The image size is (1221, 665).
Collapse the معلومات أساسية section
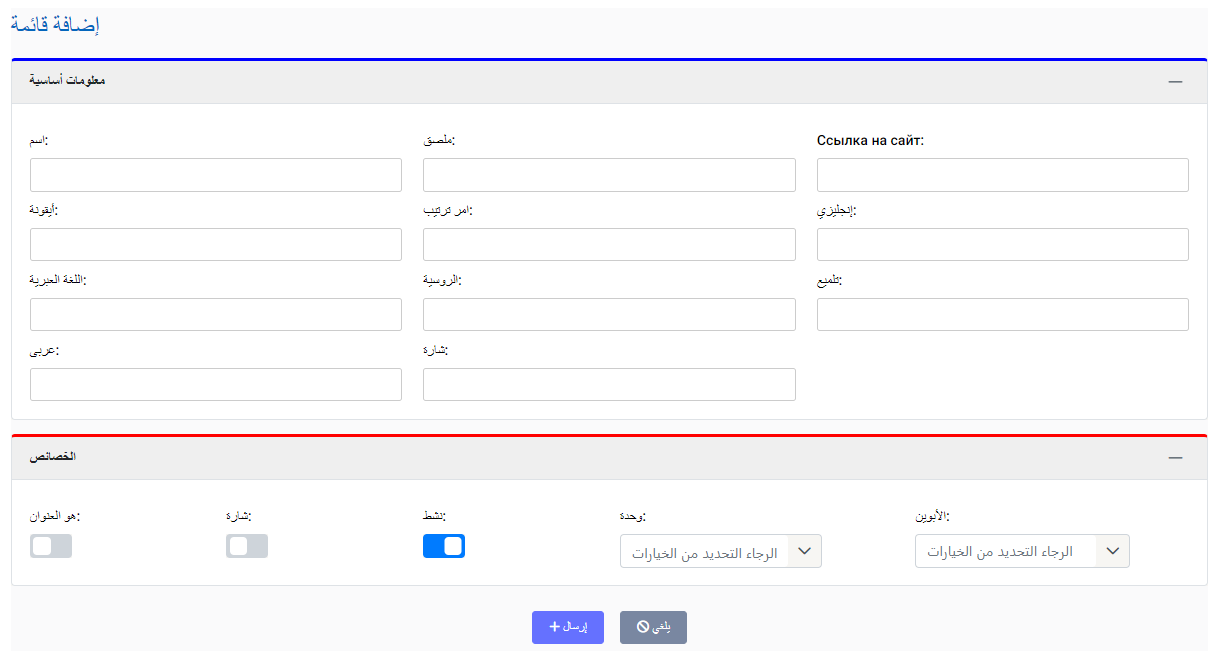pyautogui.click(x=1175, y=80)
